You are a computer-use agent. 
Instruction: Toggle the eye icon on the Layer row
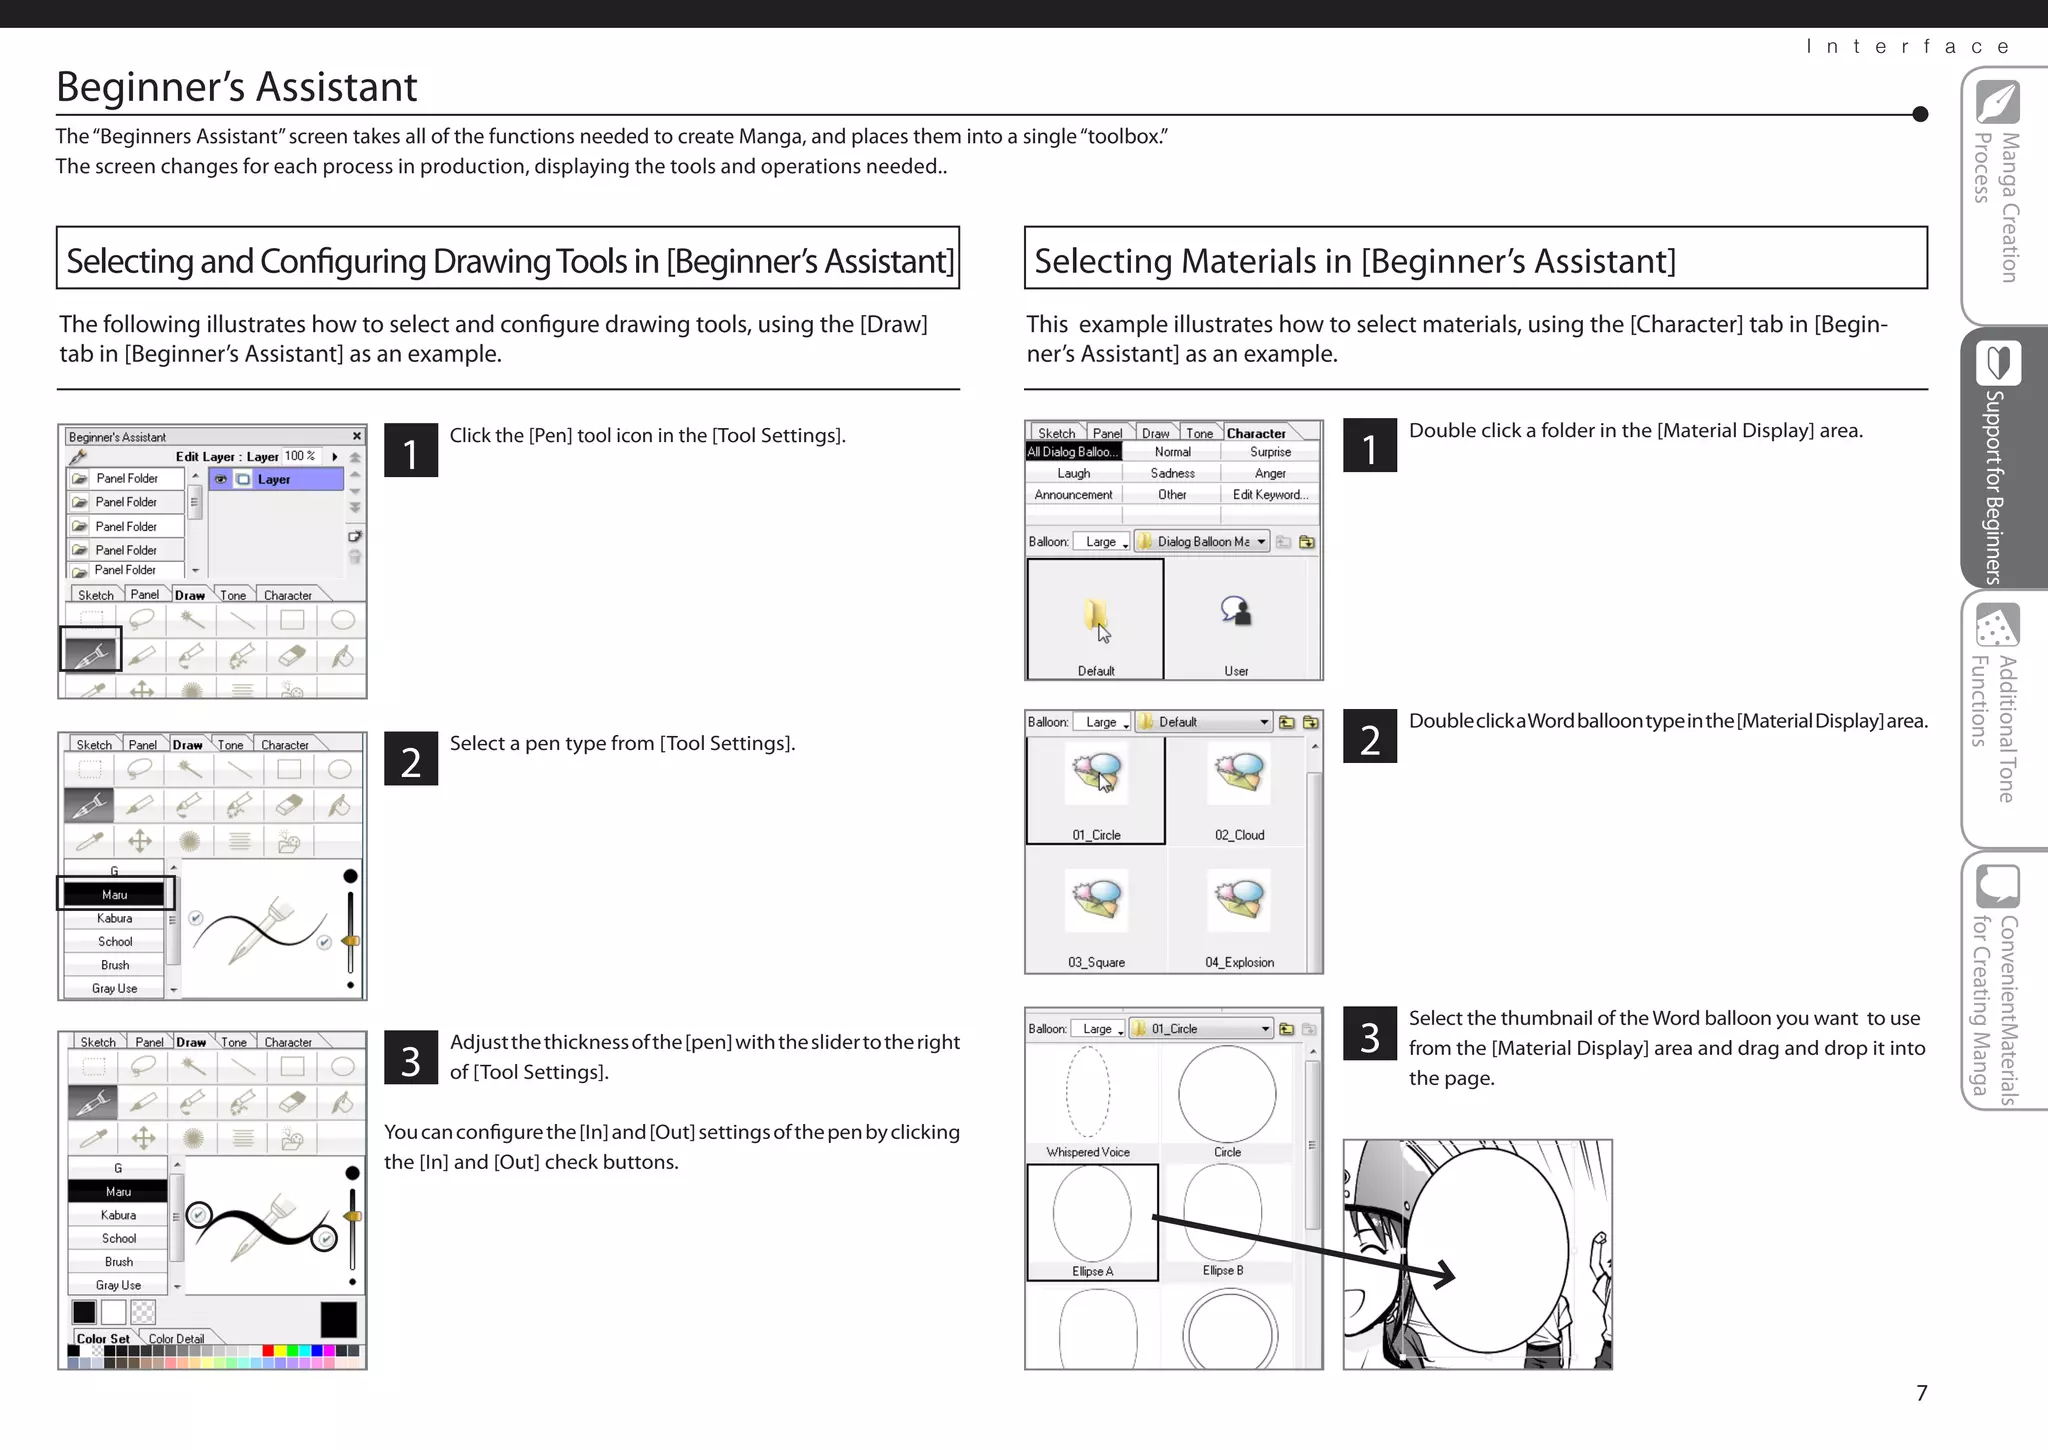221,479
